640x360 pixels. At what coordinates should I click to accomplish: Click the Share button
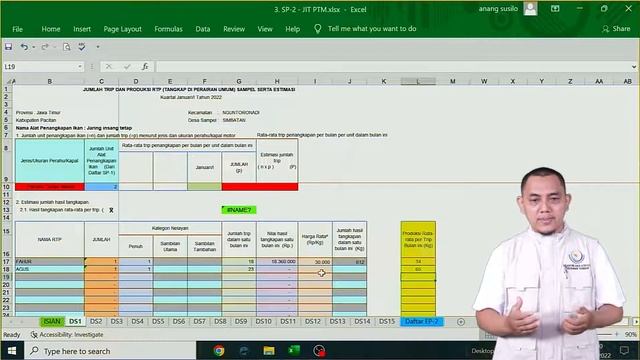click(x=616, y=29)
